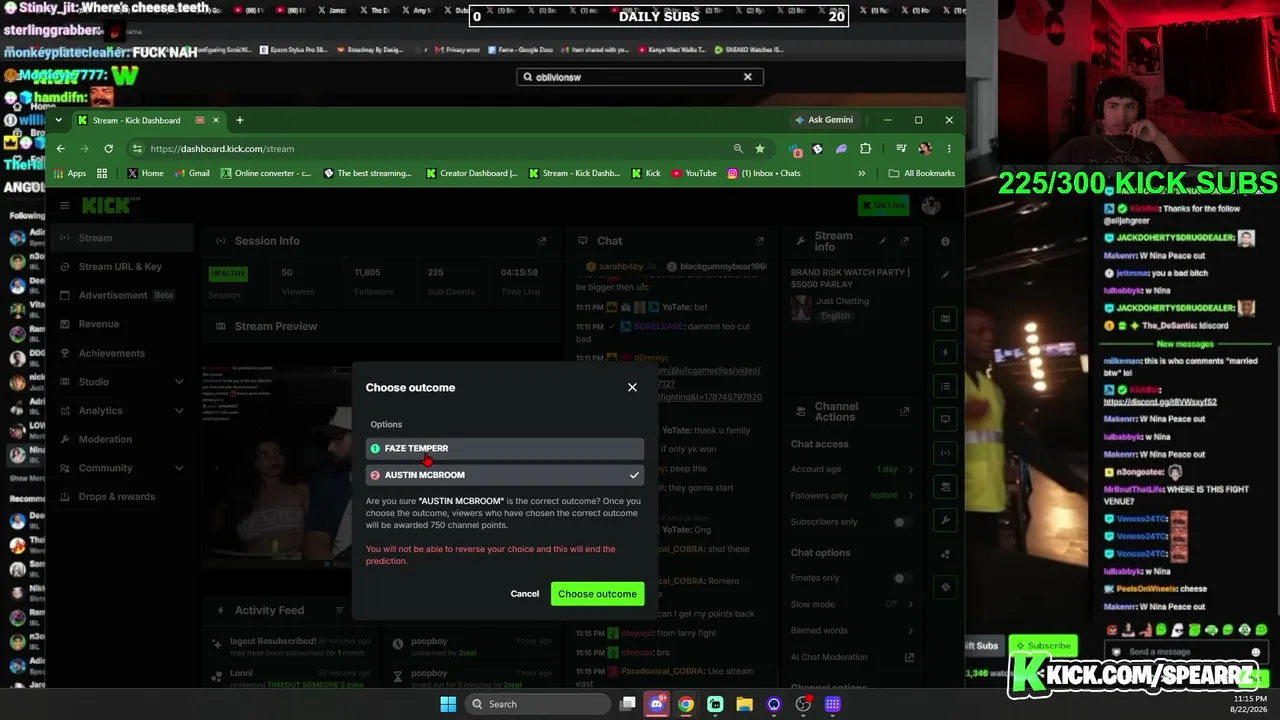Viewport: 1280px width, 720px height.
Task: Cancel the Choose outcome dialog
Action: 525,594
